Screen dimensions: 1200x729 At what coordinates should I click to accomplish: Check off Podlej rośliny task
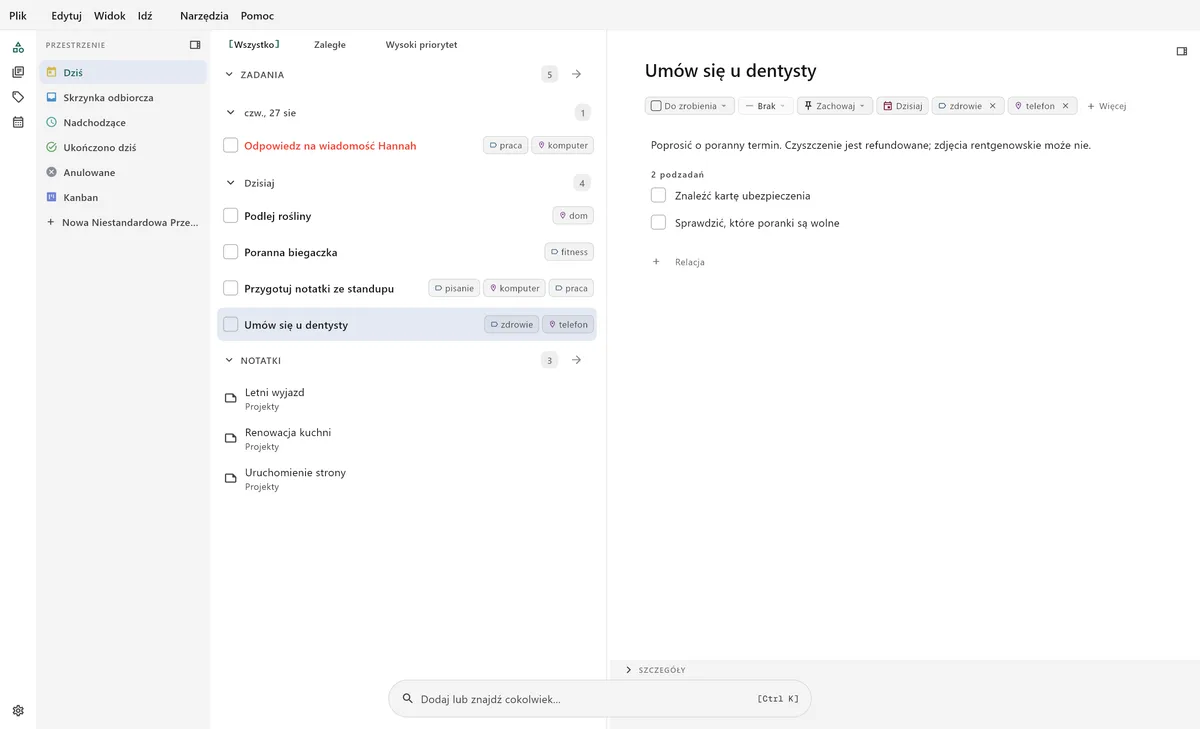231,216
